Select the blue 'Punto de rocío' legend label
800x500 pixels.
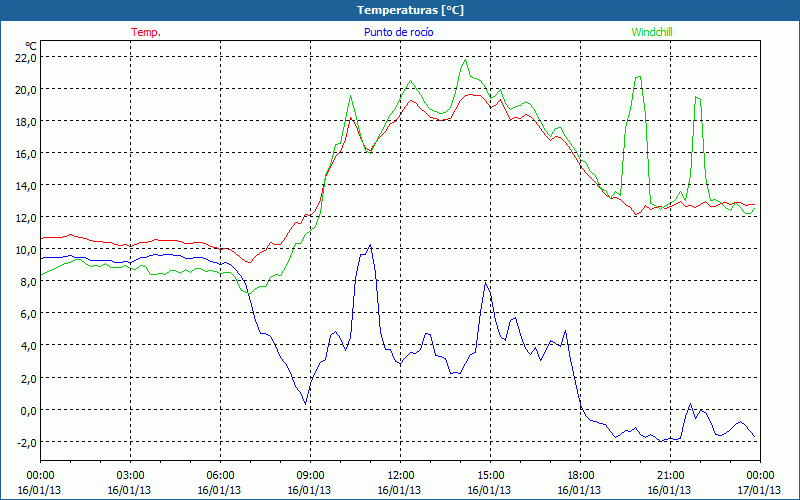point(398,32)
